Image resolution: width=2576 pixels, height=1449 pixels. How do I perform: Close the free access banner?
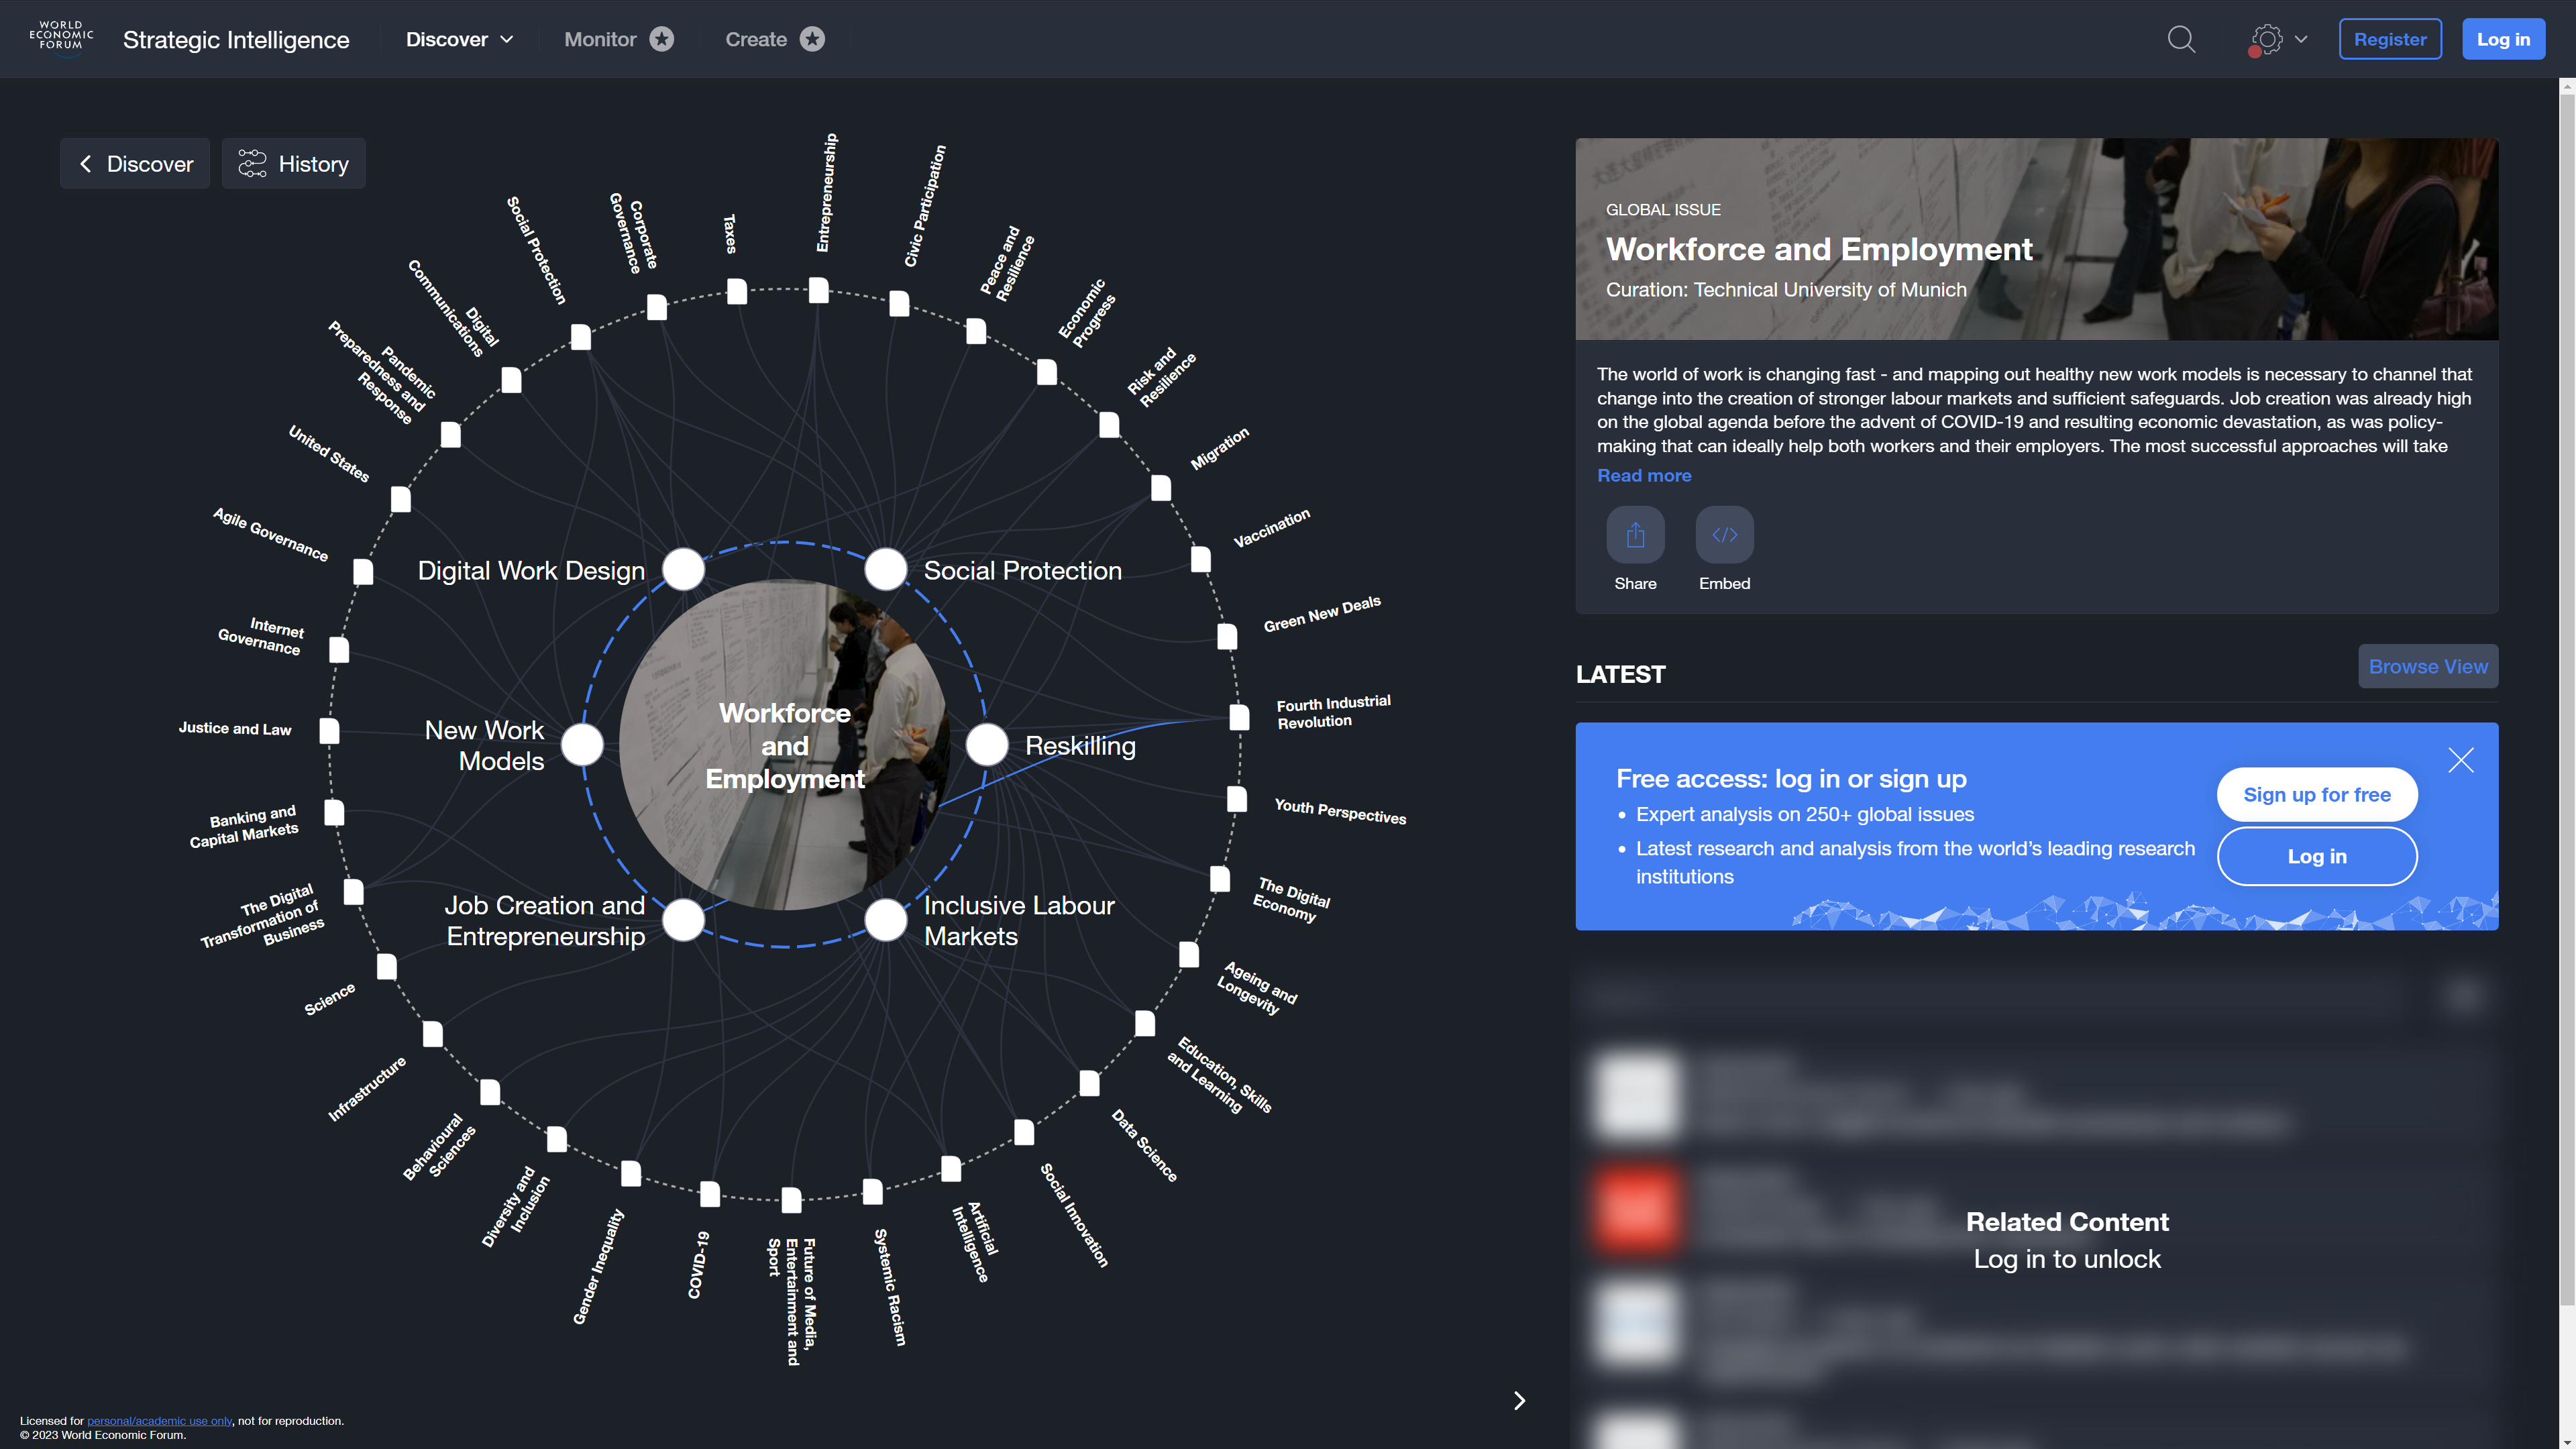(x=2461, y=760)
